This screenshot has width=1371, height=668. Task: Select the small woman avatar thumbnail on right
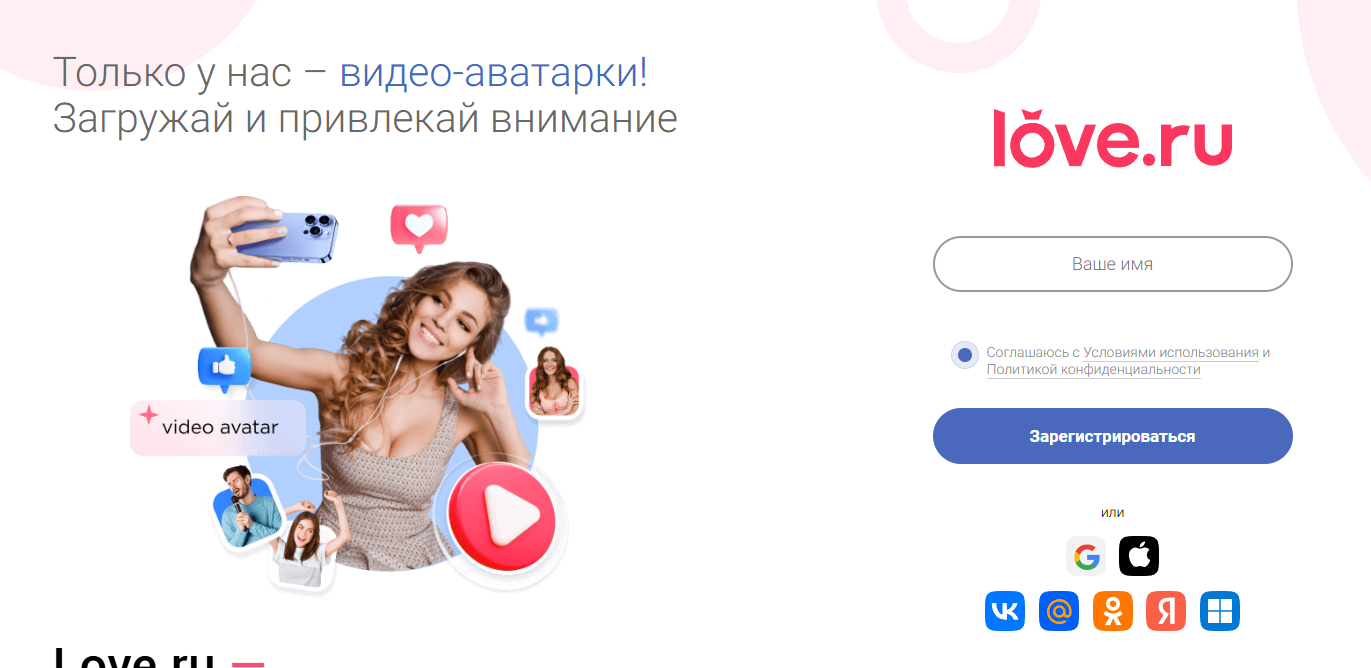[553, 381]
